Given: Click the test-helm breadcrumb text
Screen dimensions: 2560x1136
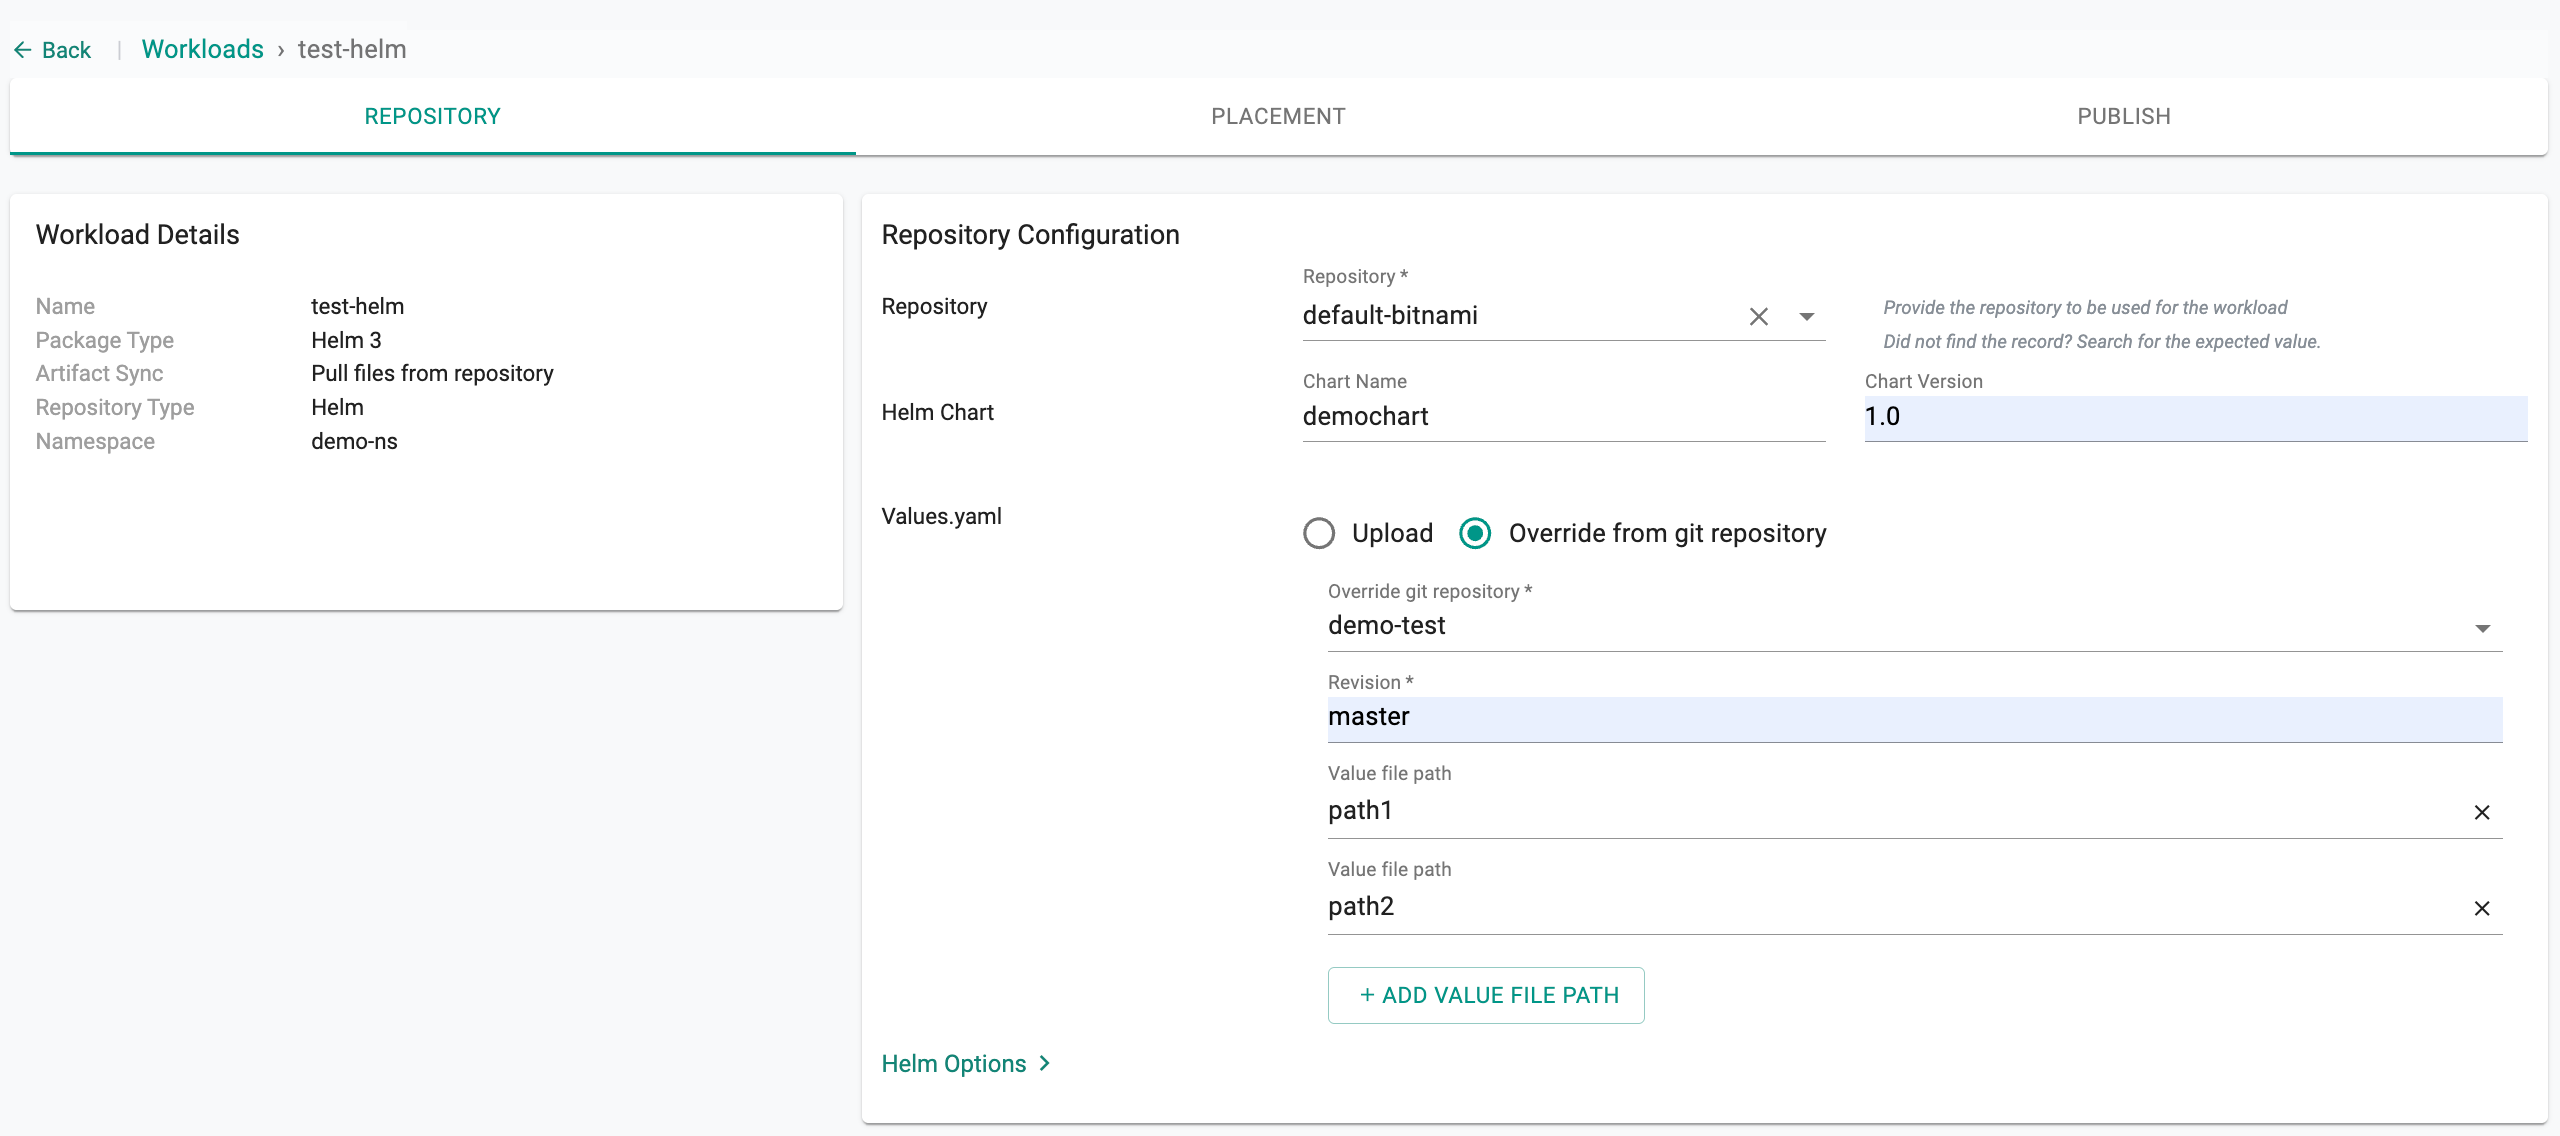Looking at the screenshot, I should 352,49.
